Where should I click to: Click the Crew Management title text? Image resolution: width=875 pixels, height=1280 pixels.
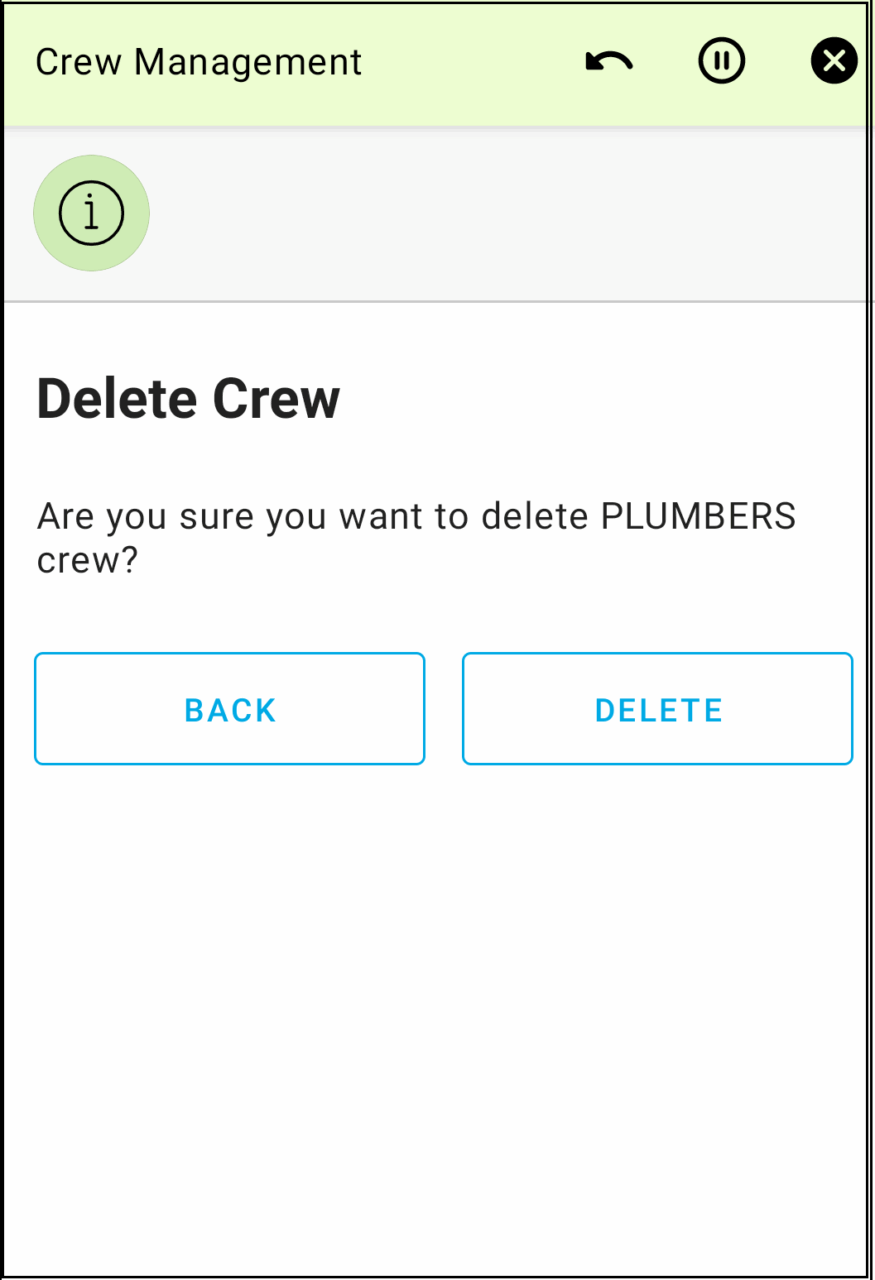198,62
